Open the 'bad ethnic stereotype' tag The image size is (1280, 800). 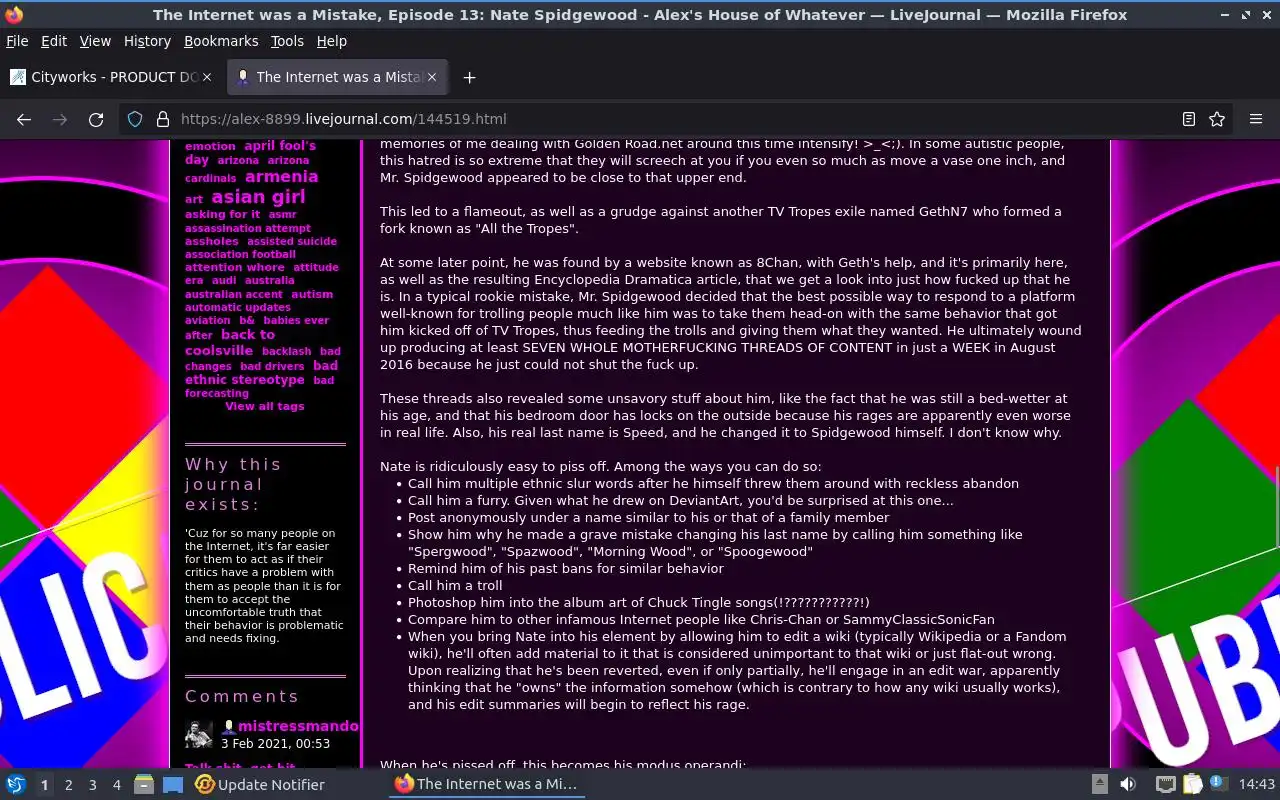pyautogui.click(x=262, y=373)
